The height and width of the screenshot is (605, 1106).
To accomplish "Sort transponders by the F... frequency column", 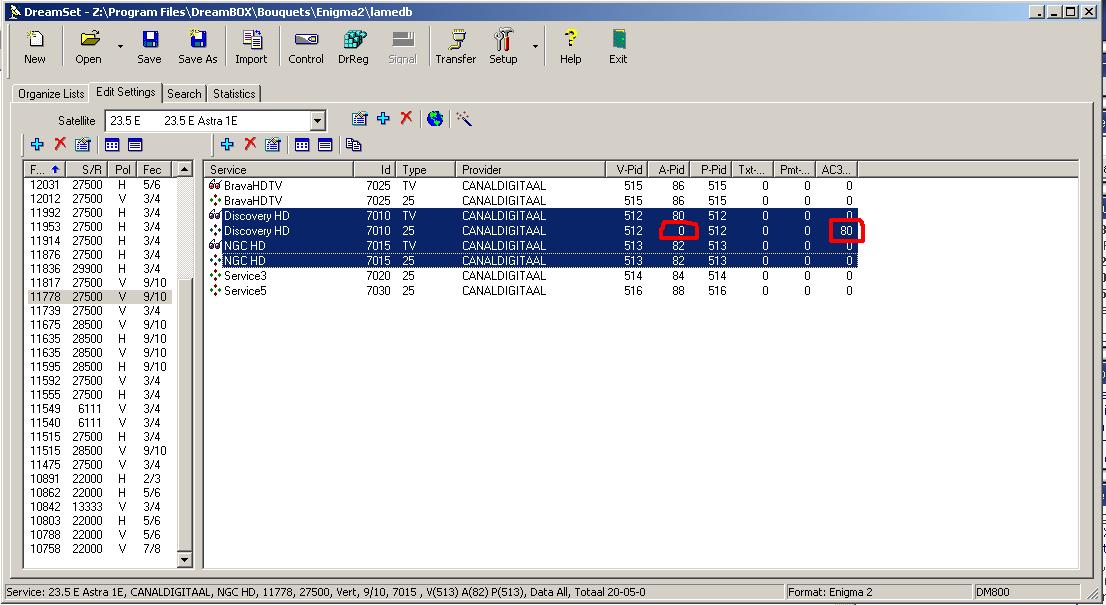I will tap(45, 169).
